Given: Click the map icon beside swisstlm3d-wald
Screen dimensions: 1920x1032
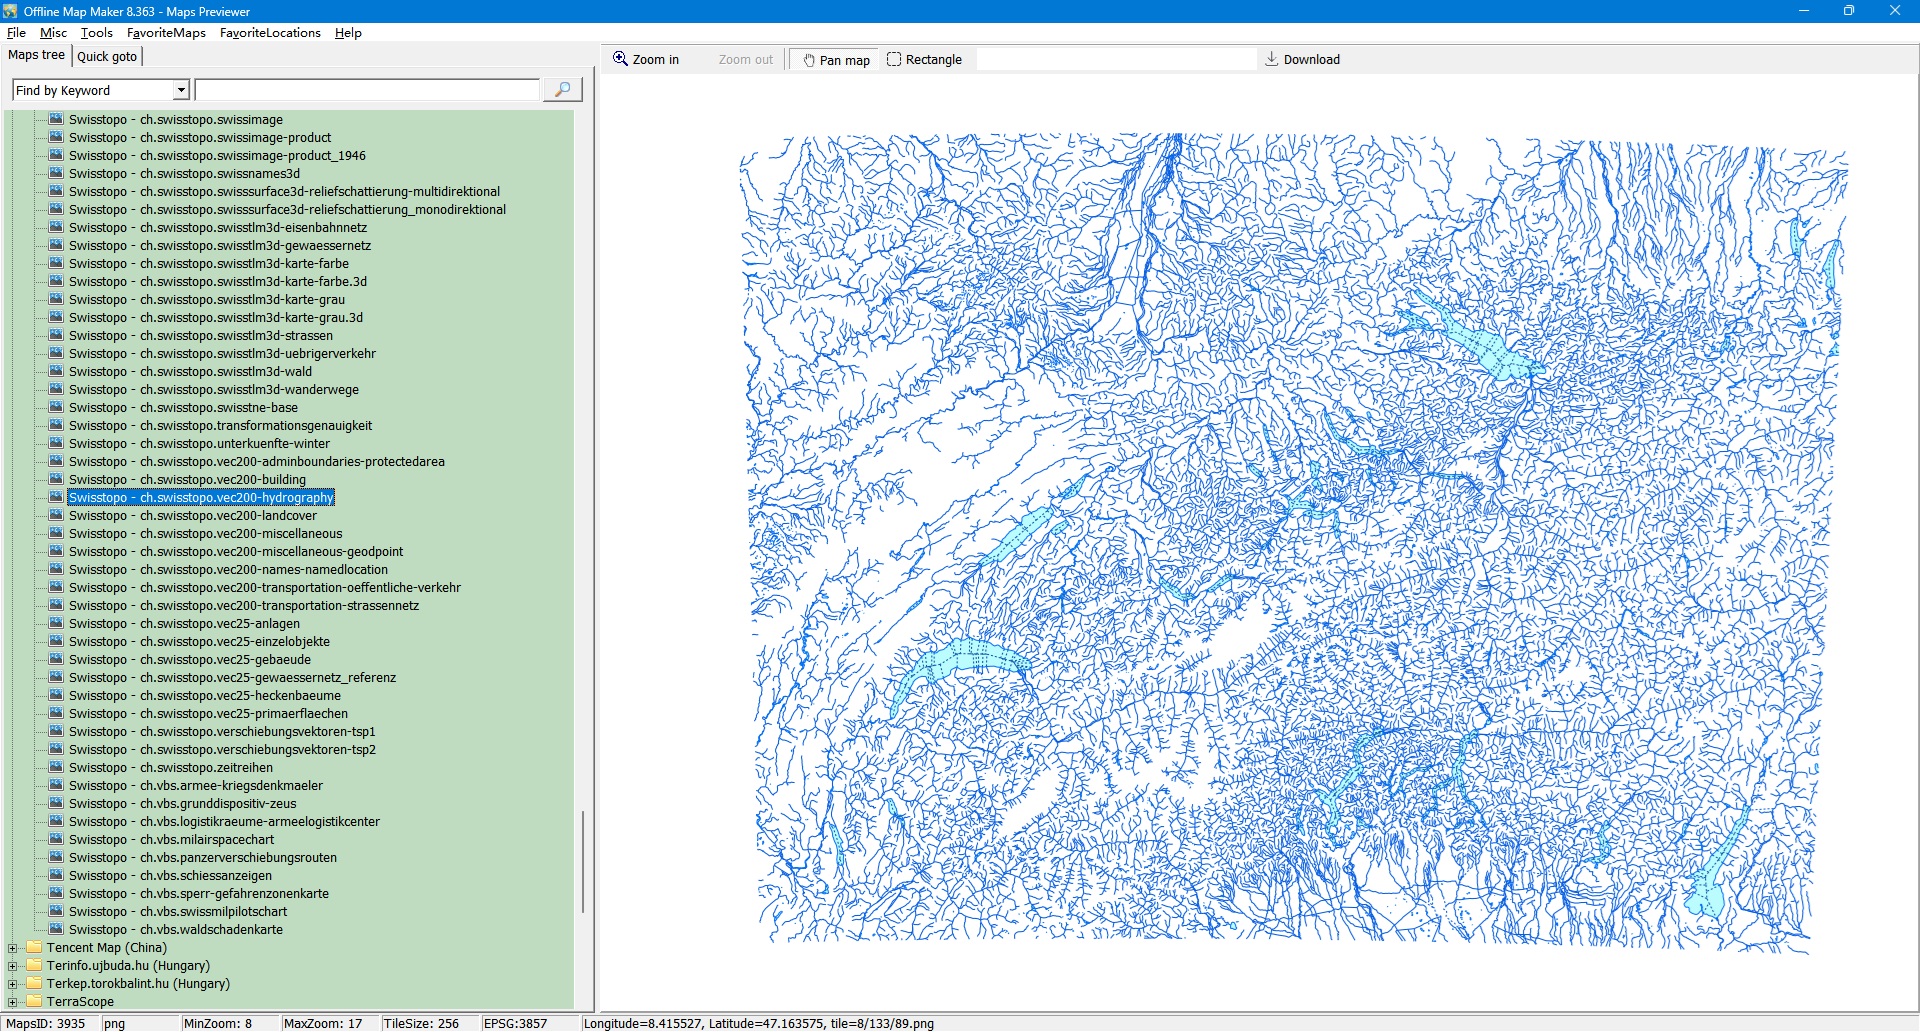Looking at the screenshot, I should [56, 371].
